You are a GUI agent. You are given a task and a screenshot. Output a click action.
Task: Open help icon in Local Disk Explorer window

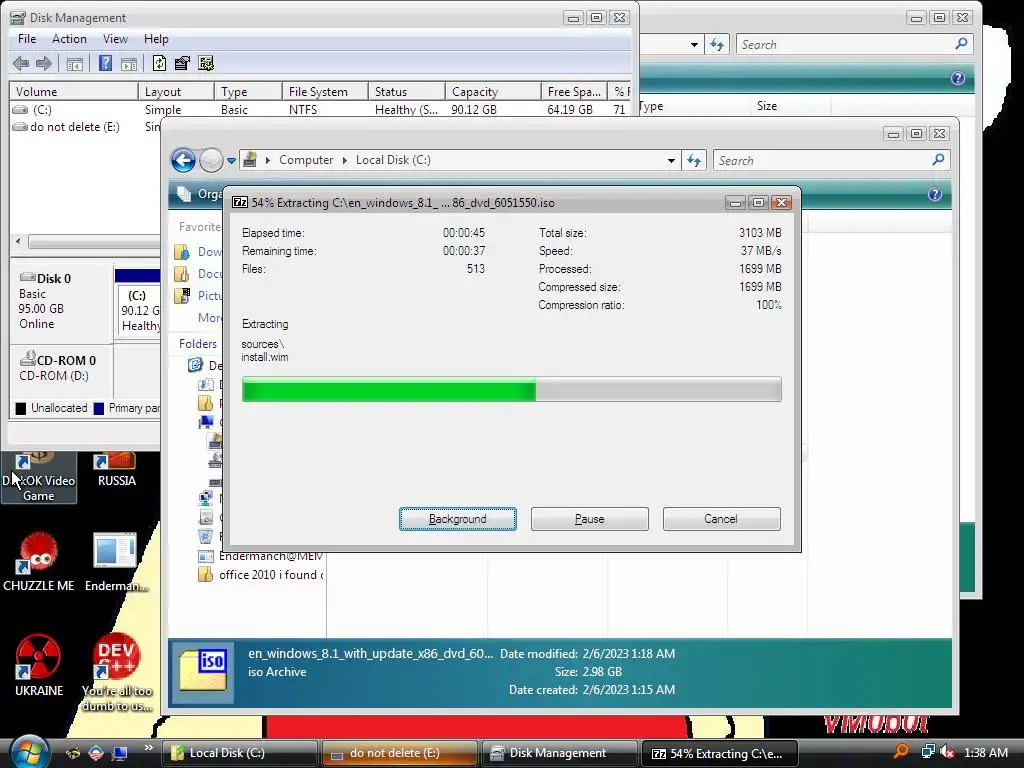pyautogui.click(x=935, y=194)
